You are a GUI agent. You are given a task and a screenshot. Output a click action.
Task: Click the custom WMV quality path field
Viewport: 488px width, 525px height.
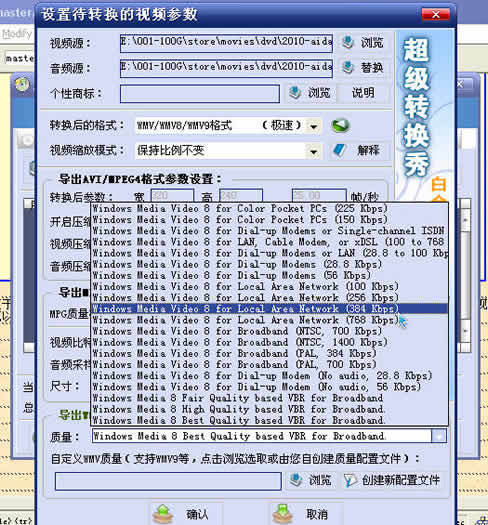click(x=168, y=481)
